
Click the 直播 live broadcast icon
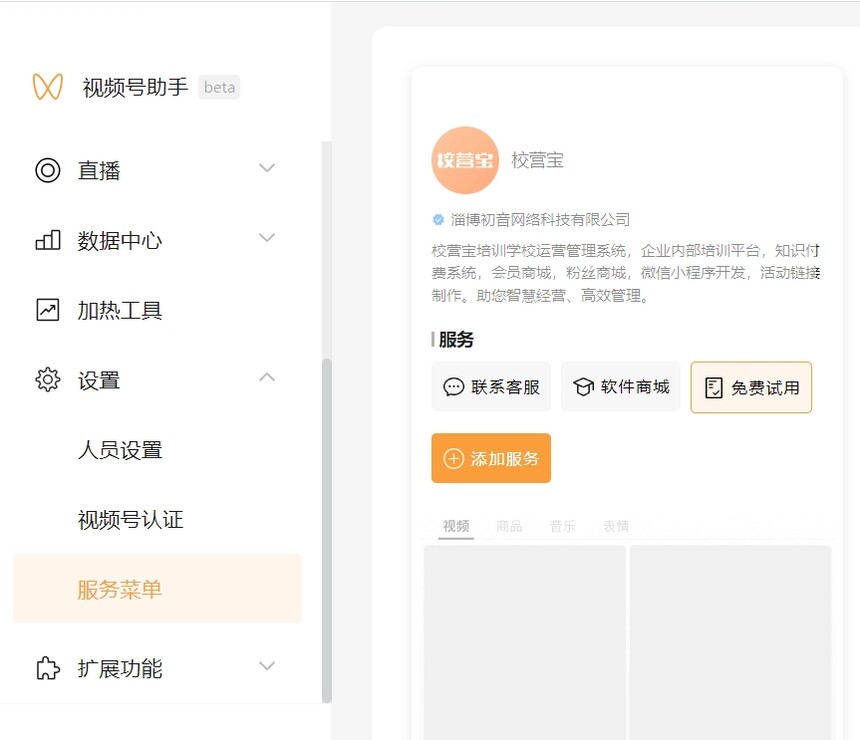48,170
